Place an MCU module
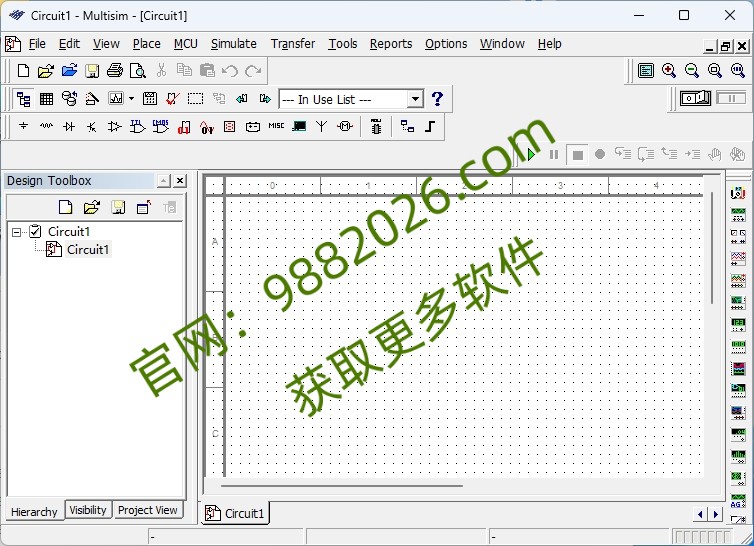Screen dimensions: 754x546 click(376, 127)
